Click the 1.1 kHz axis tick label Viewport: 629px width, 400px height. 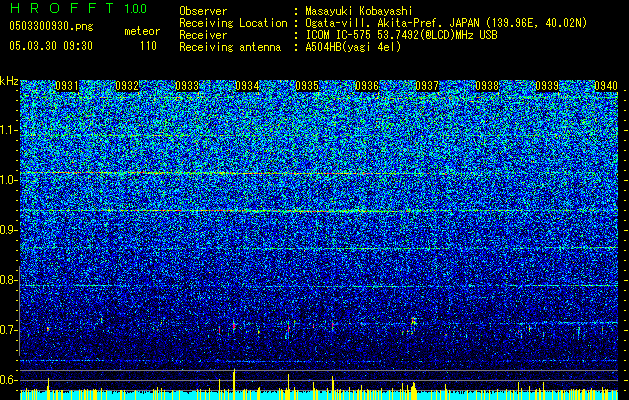tap(8, 130)
